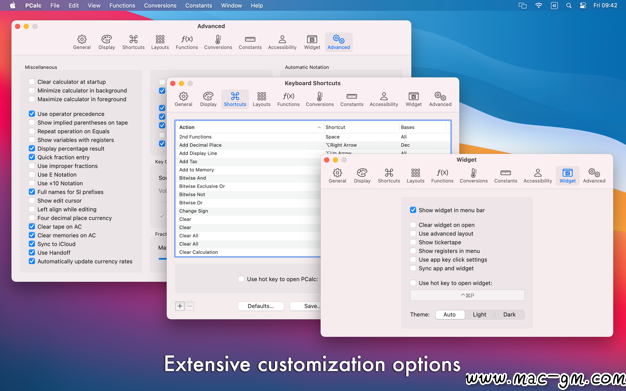The width and height of the screenshot is (626, 391).
Task: Open Functions tab in Widget window
Action: tap(442, 176)
